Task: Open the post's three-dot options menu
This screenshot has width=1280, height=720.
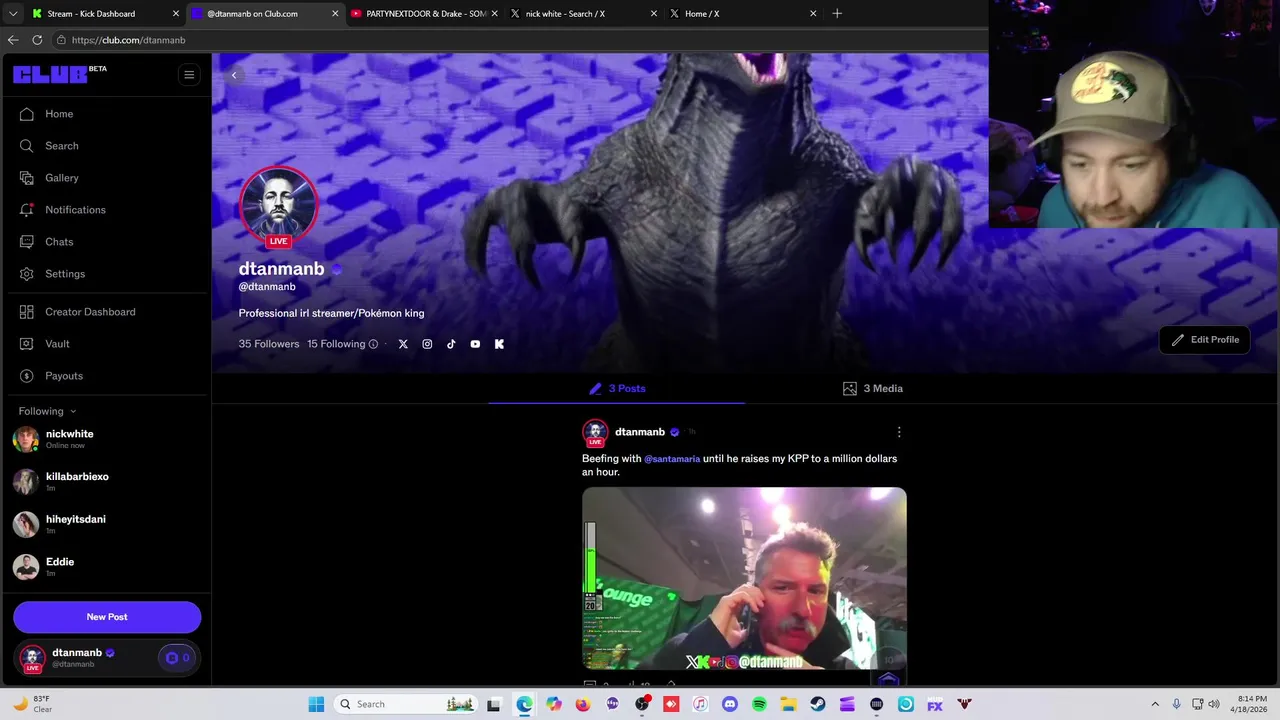Action: (x=899, y=432)
